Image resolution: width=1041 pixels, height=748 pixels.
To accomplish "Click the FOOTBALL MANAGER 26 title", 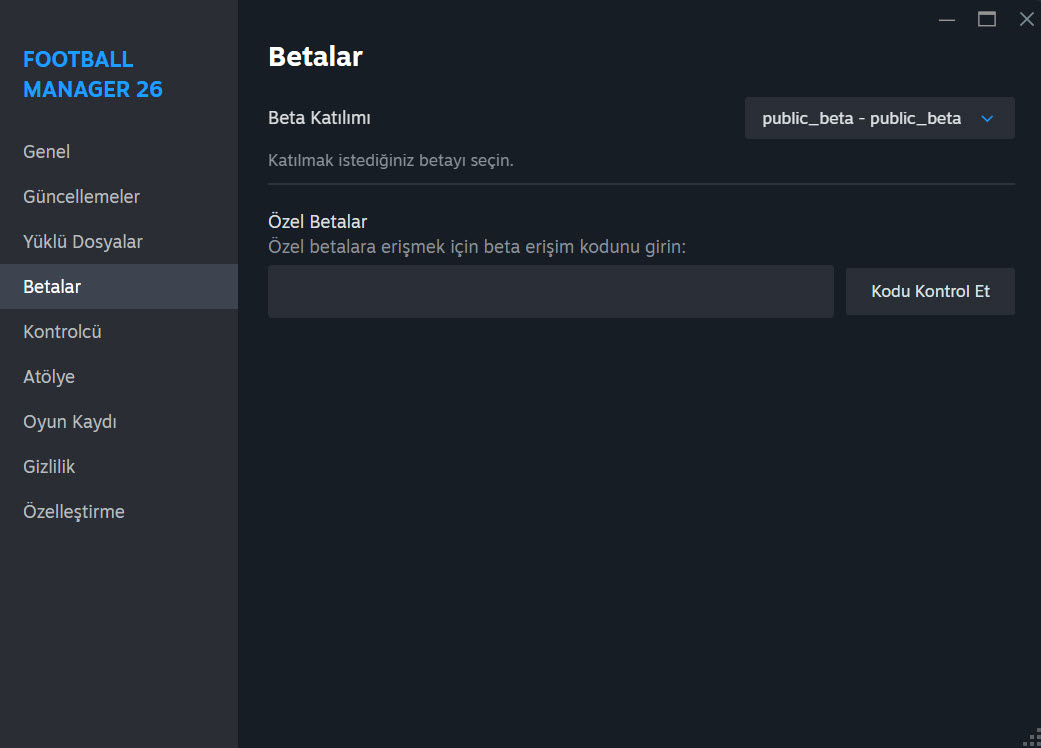I will tap(93, 74).
